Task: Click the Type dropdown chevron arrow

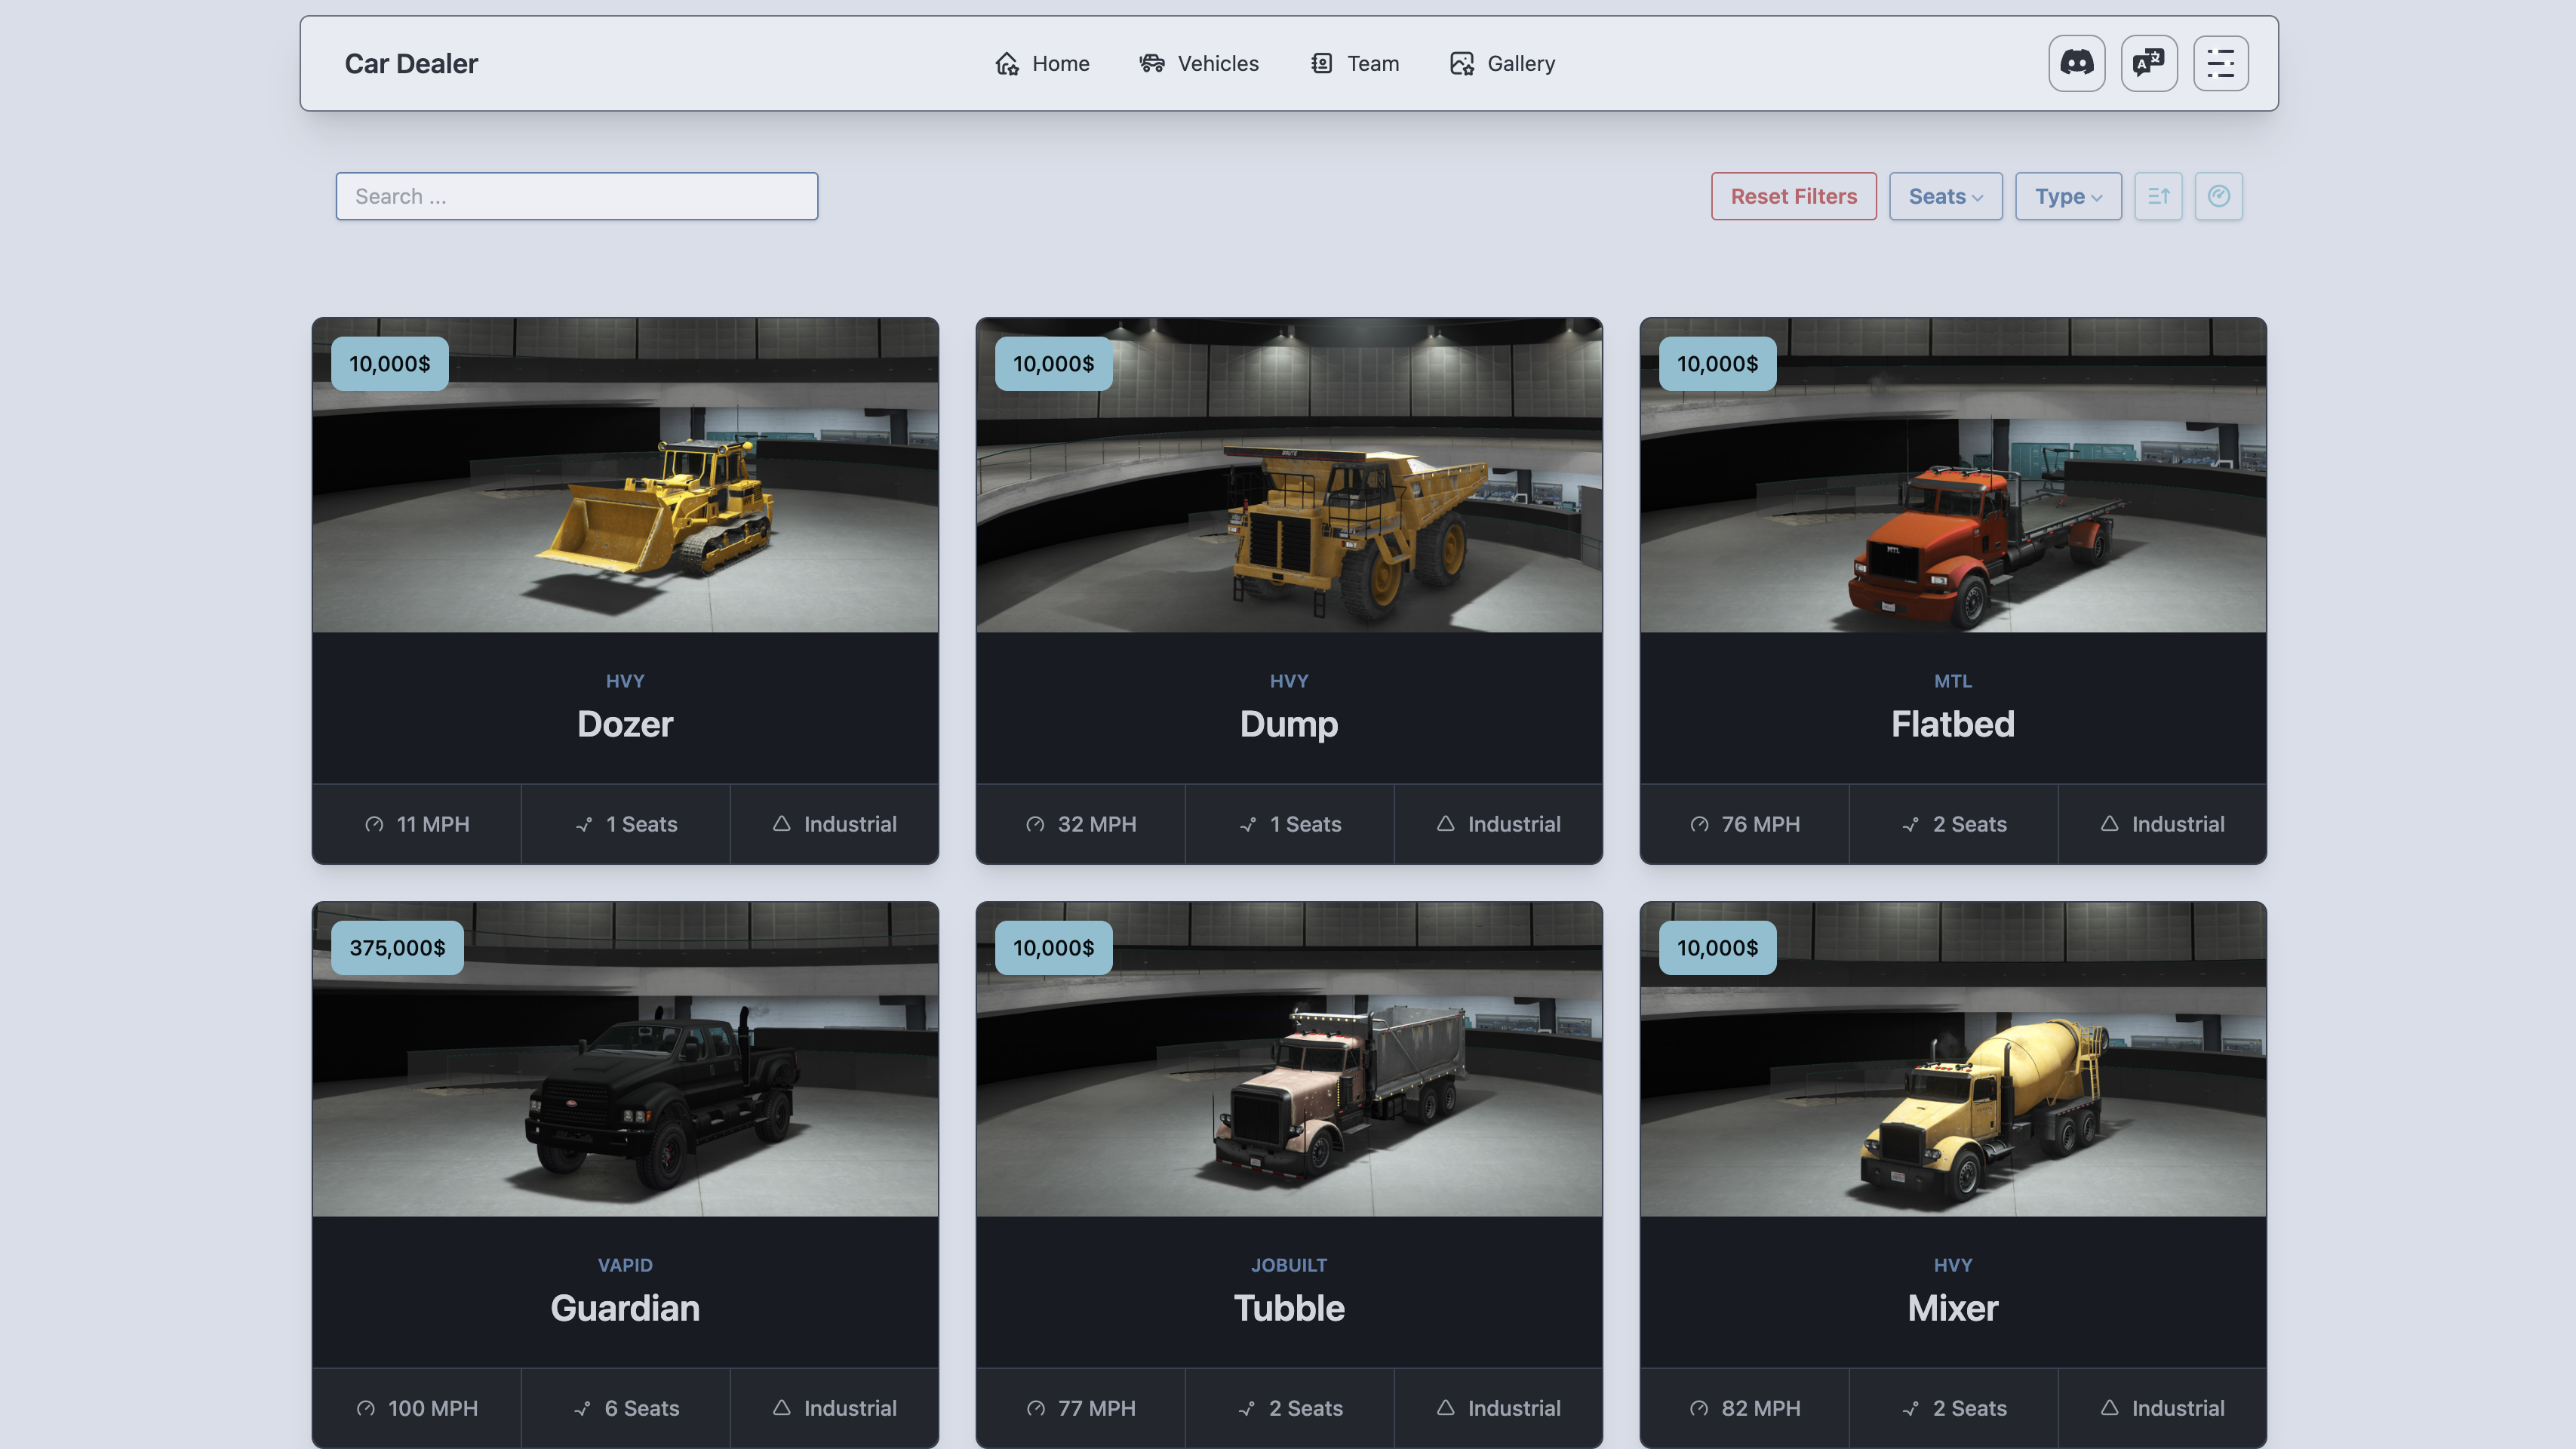Action: click(2096, 198)
